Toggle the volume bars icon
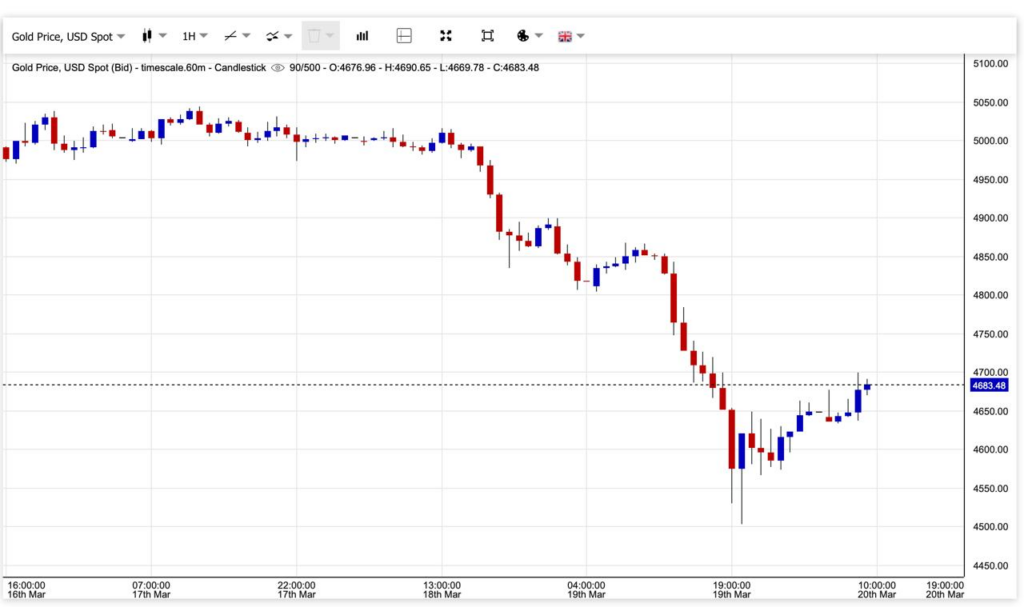The image size is (1024, 607). [362, 36]
